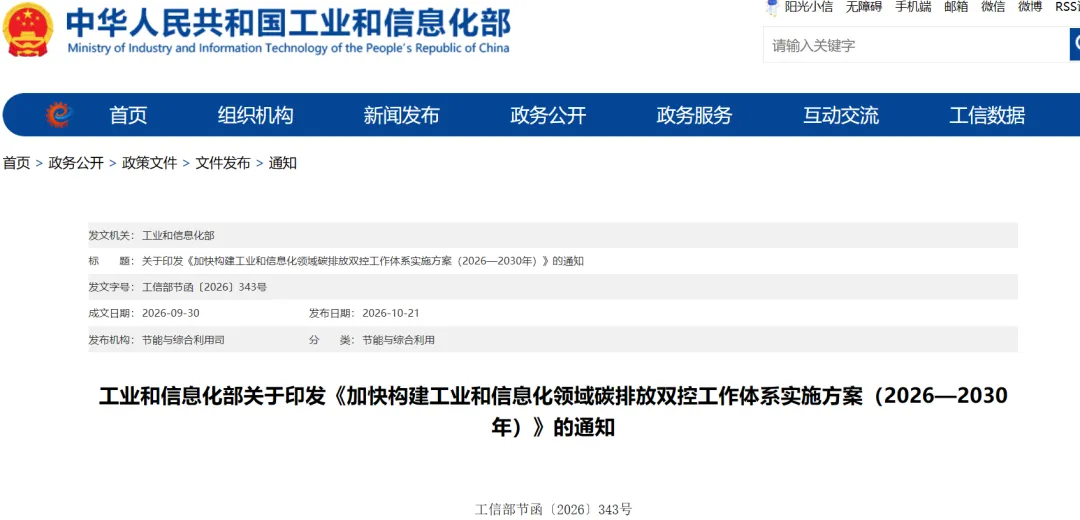Click the 微信 link
Viewport: 1080px width, 520px height.
pos(993,7)
